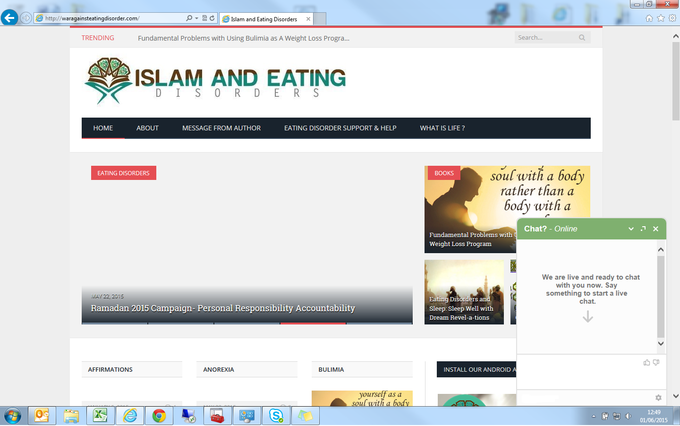This screenshot has height=426, width=680.
Task: Click the taskbar clock showing 12:49
Action: [654, 416]
